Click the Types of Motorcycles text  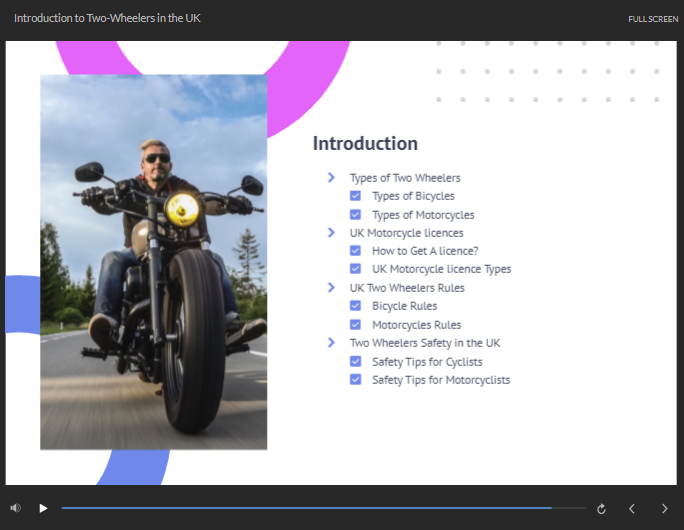click(x=423, y=215)
